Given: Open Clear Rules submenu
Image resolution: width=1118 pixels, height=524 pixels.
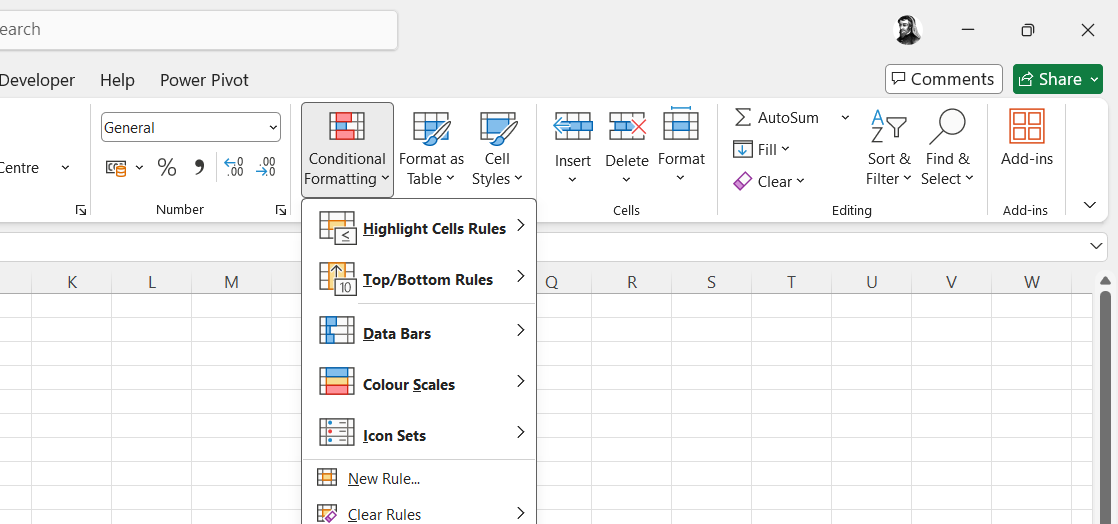Looking at the screenshot, I should click(419, 514).
